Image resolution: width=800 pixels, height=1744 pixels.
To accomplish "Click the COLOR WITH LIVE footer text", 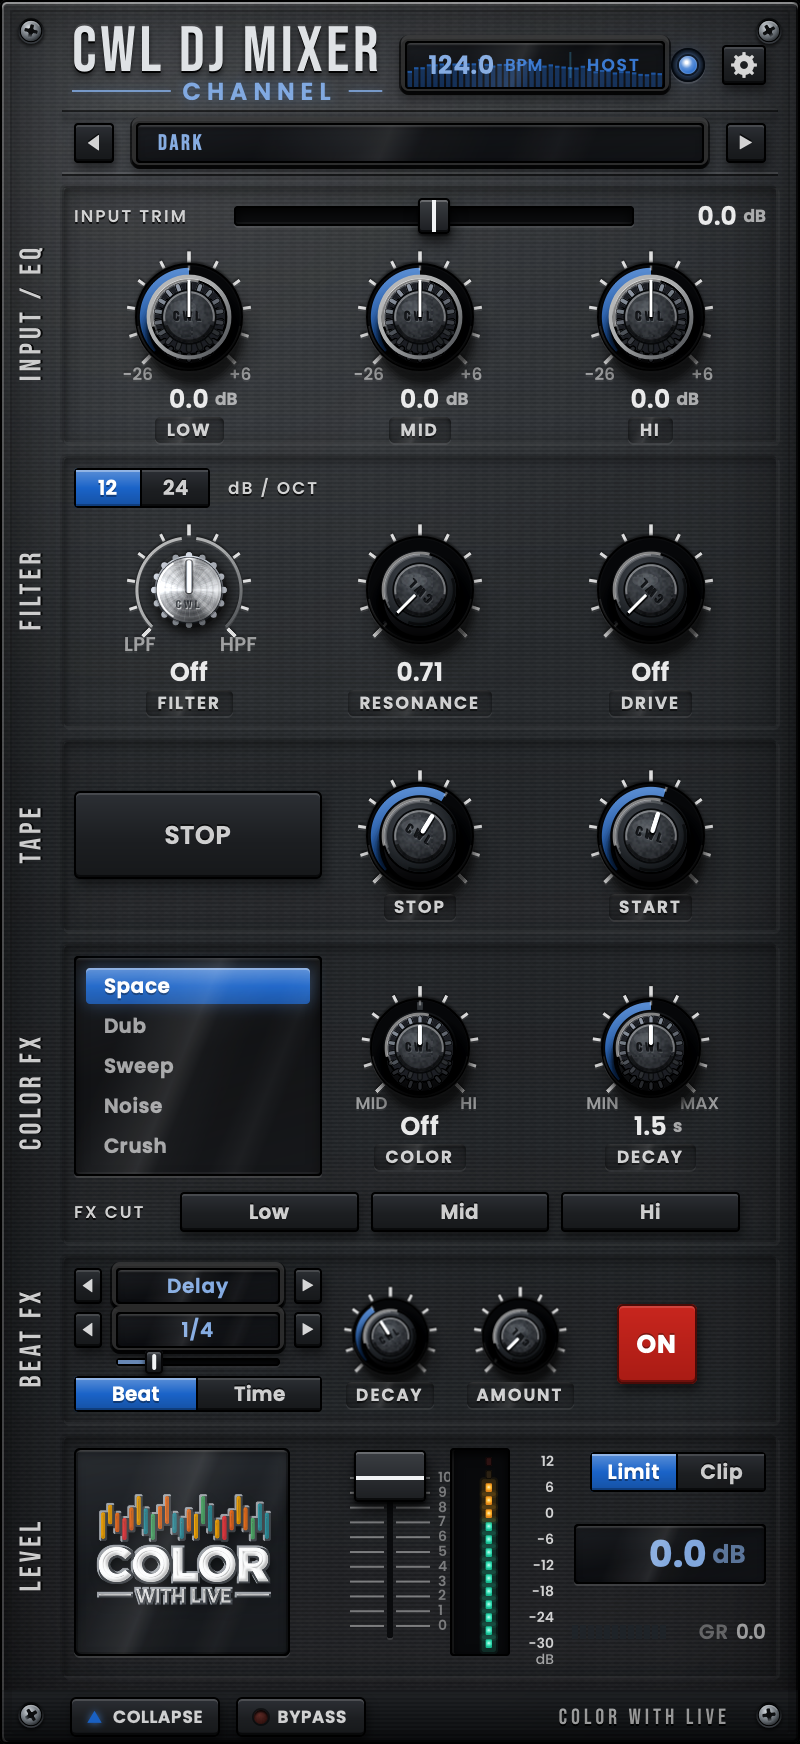I will (642, 1717).
